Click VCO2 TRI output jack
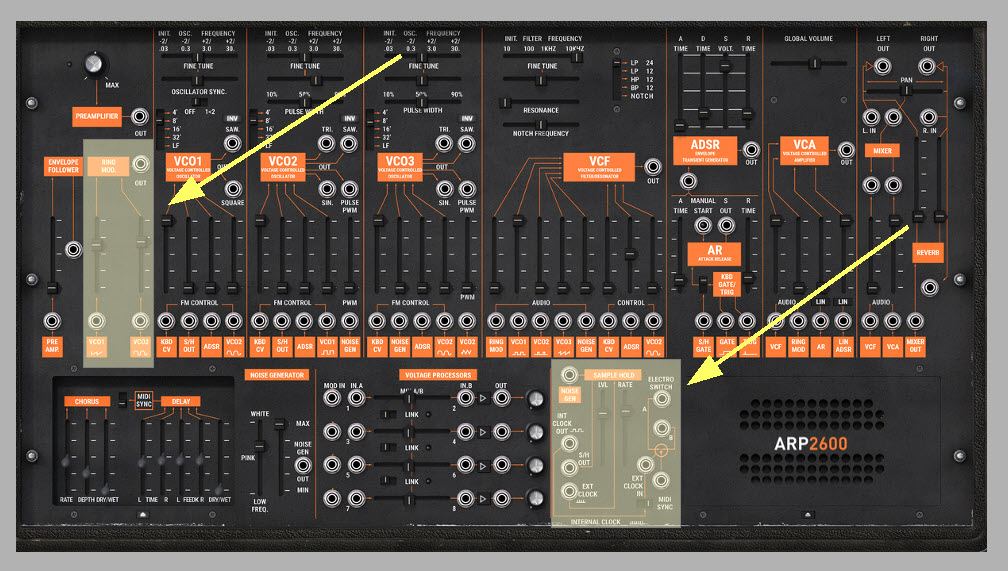The height and width of the screenshot is (571, 1008). pyautogui.click(x=327, y=143)
